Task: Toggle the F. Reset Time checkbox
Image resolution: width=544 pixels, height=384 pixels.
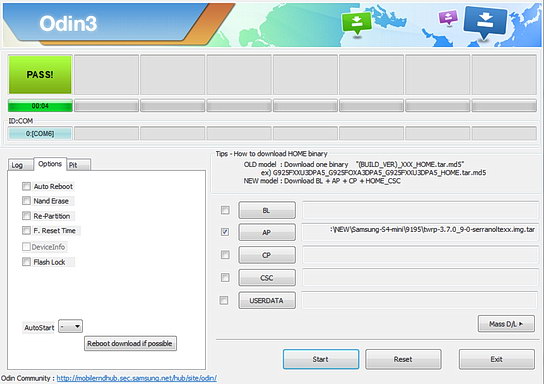Action: click(26, 230)
